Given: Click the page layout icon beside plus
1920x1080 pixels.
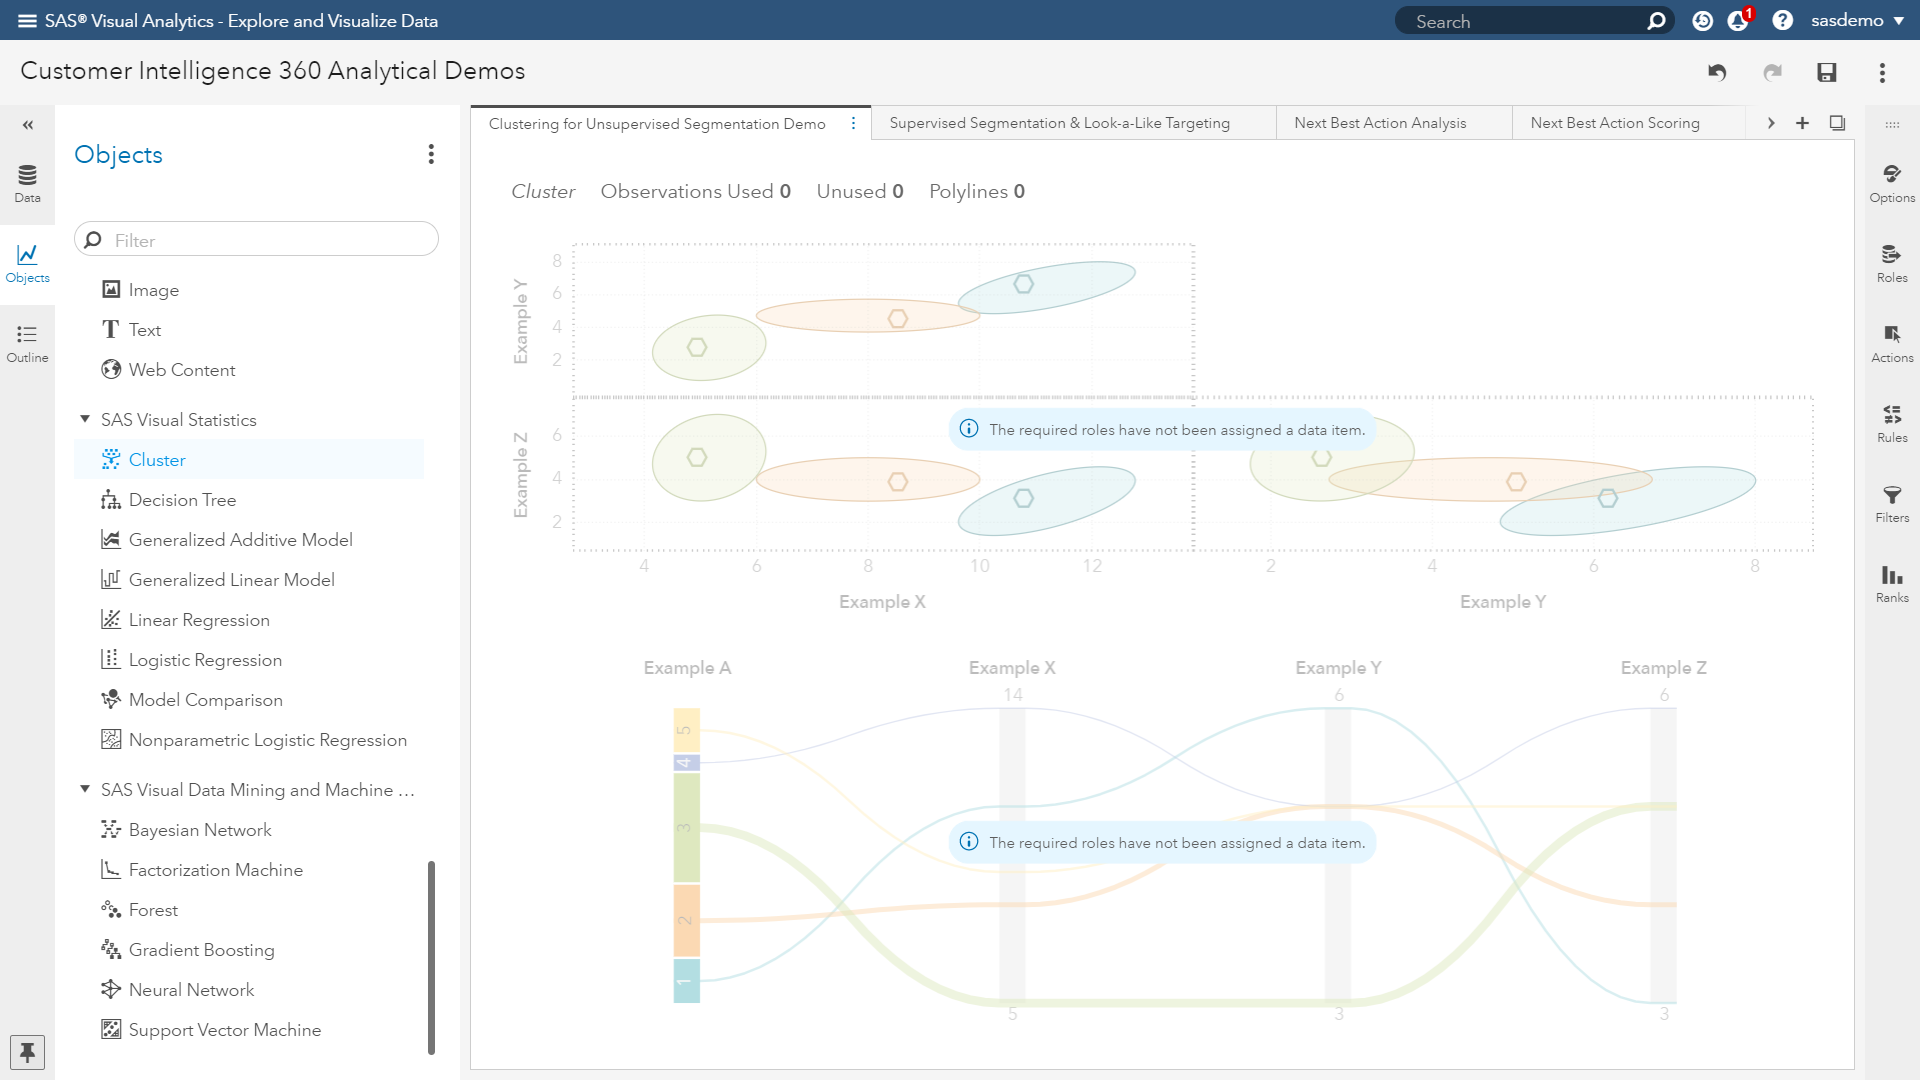Looking at the screenshot, I should [1837, 123].
